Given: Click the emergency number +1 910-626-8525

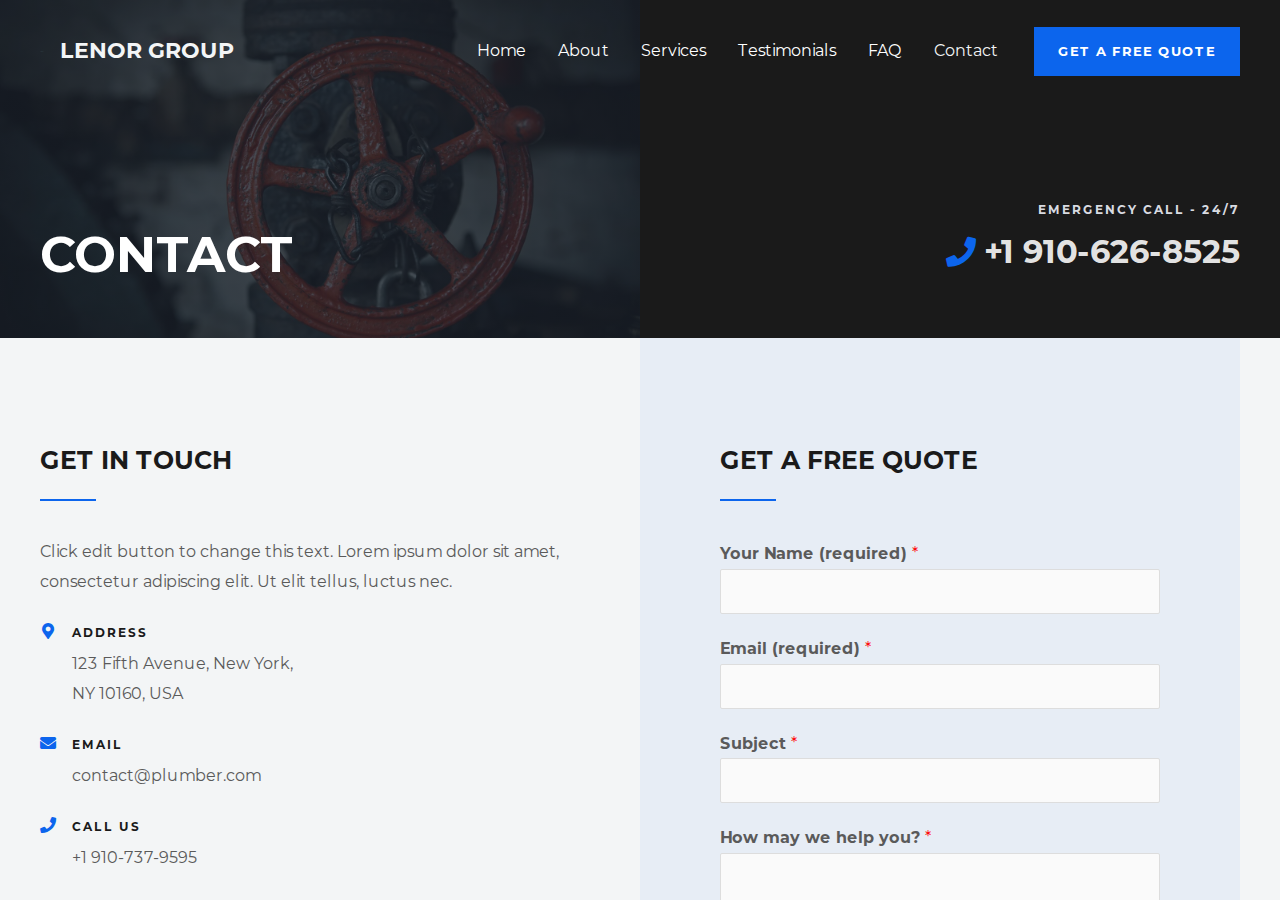Looking at the screenshot, I should (x=1112, y=252).
